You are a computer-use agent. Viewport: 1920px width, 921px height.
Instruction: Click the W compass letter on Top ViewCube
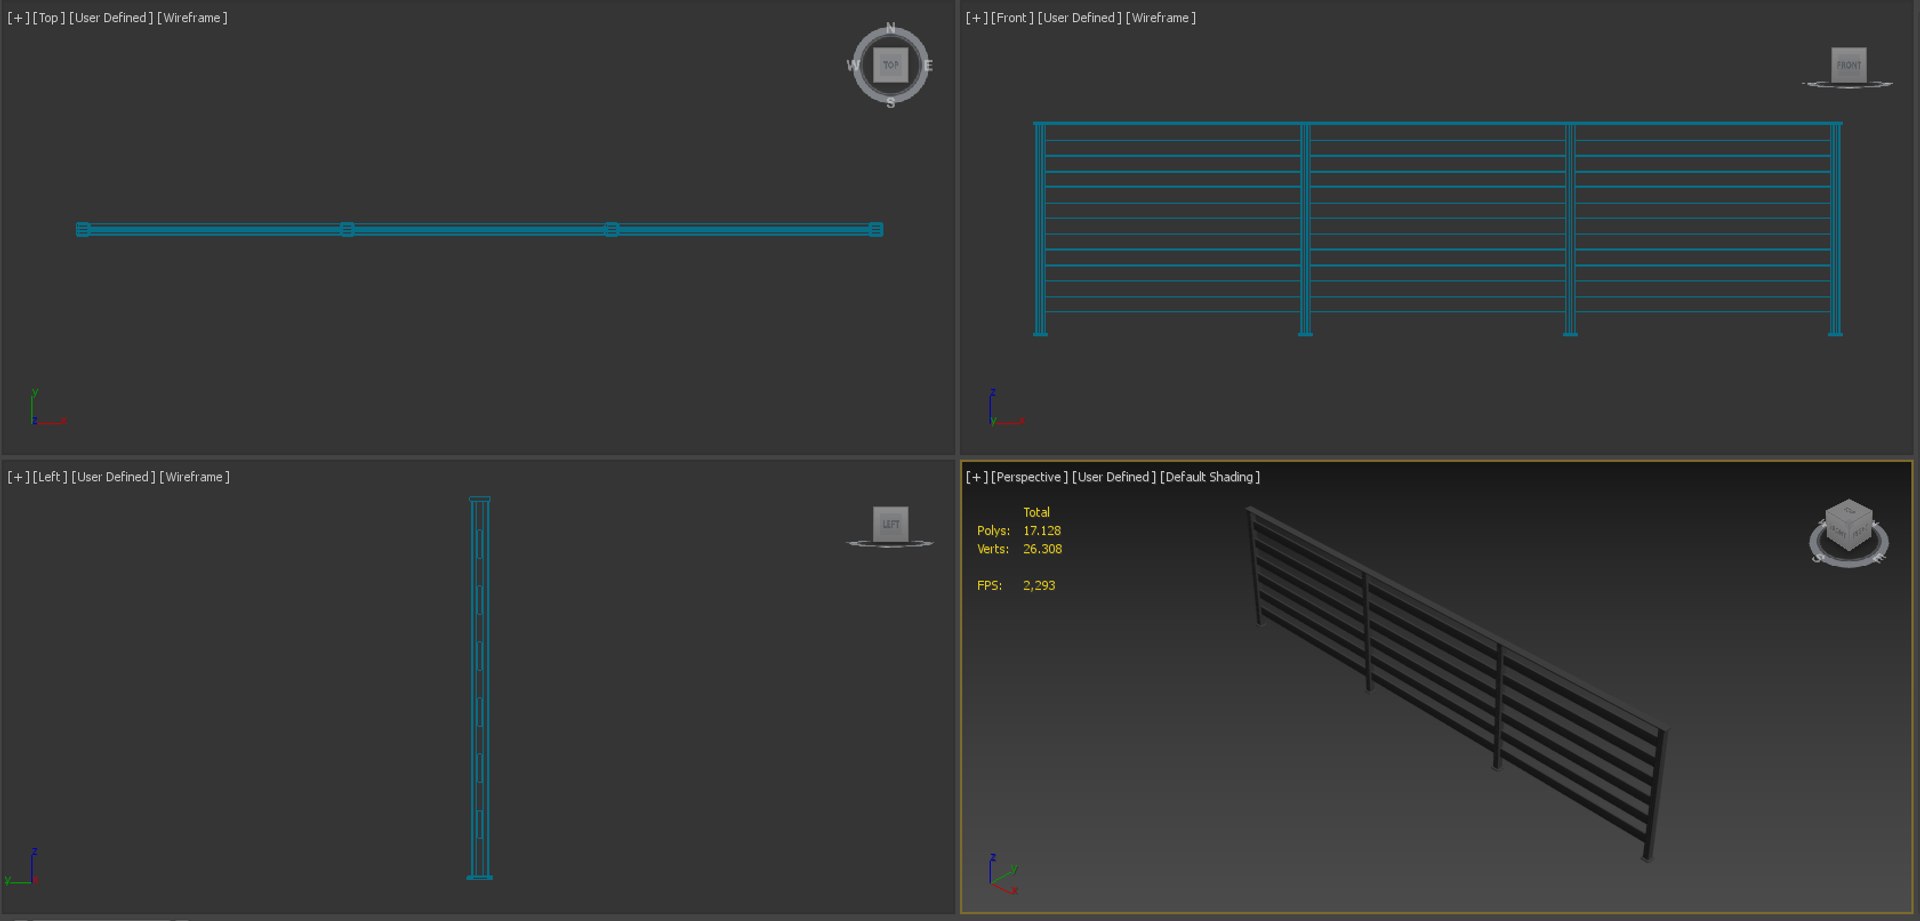tap(853, 66)
